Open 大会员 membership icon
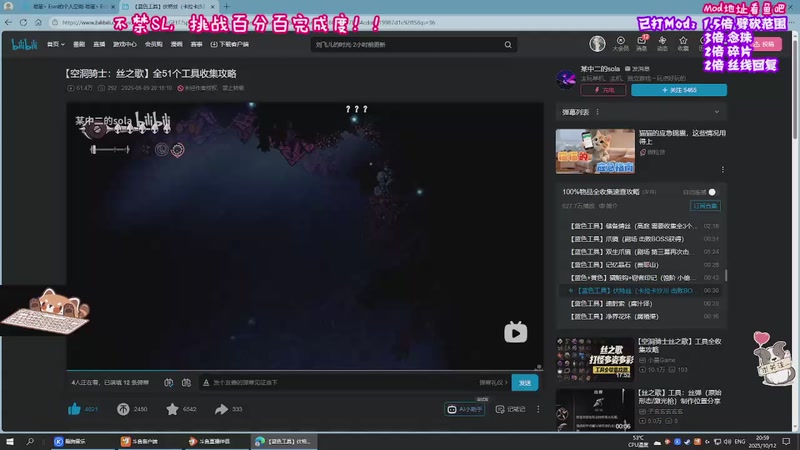This screenshot has width=800, height=450. tap(620, 44)
